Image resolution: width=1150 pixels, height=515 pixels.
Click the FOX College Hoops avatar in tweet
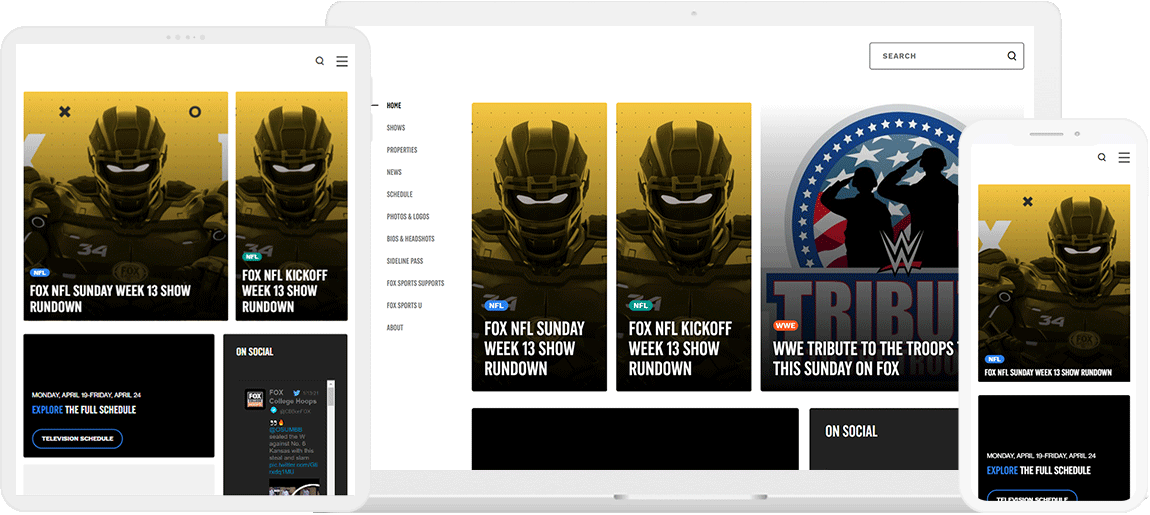255,399
